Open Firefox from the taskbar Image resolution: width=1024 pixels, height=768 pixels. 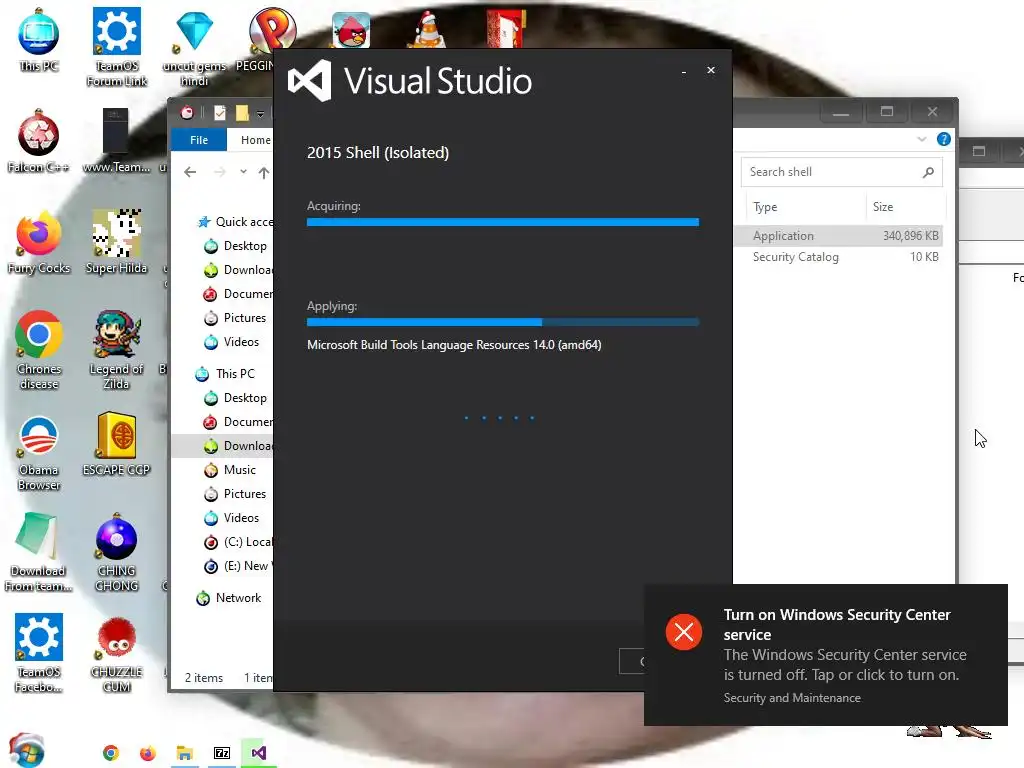(x=148, y=753)
